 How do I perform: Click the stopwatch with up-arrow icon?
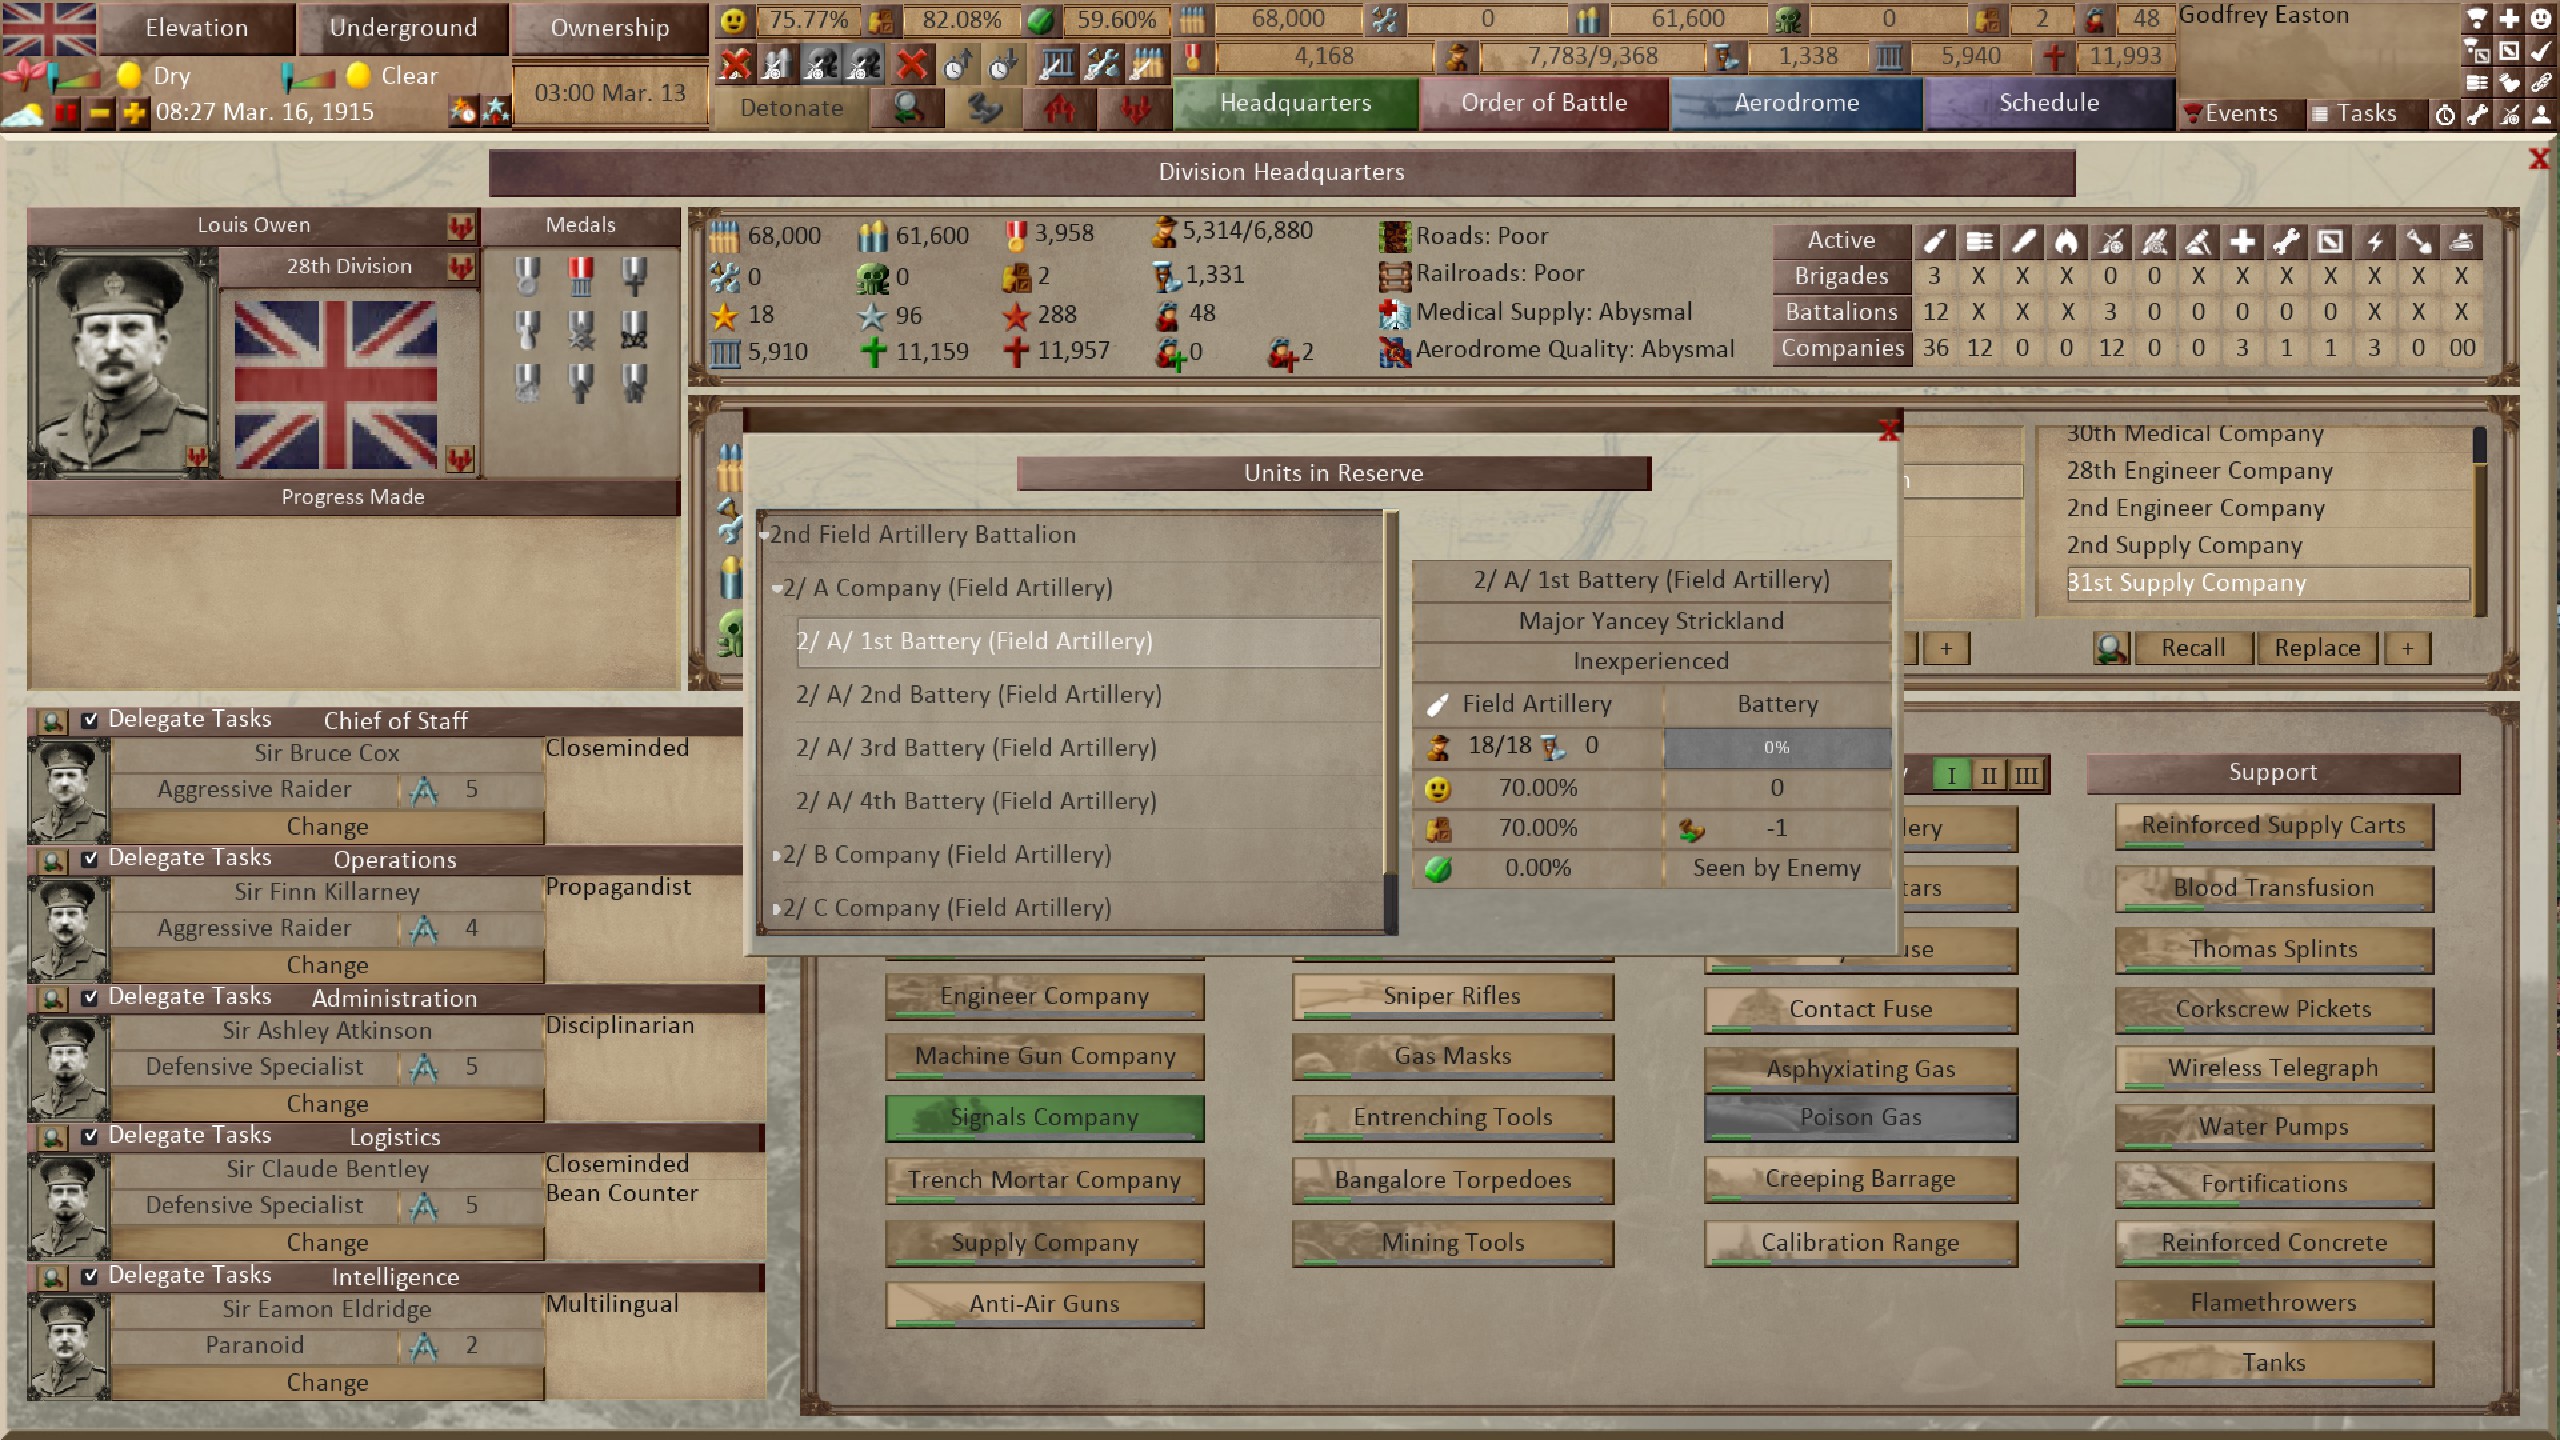pyautogui.click(x=958, y=65)
